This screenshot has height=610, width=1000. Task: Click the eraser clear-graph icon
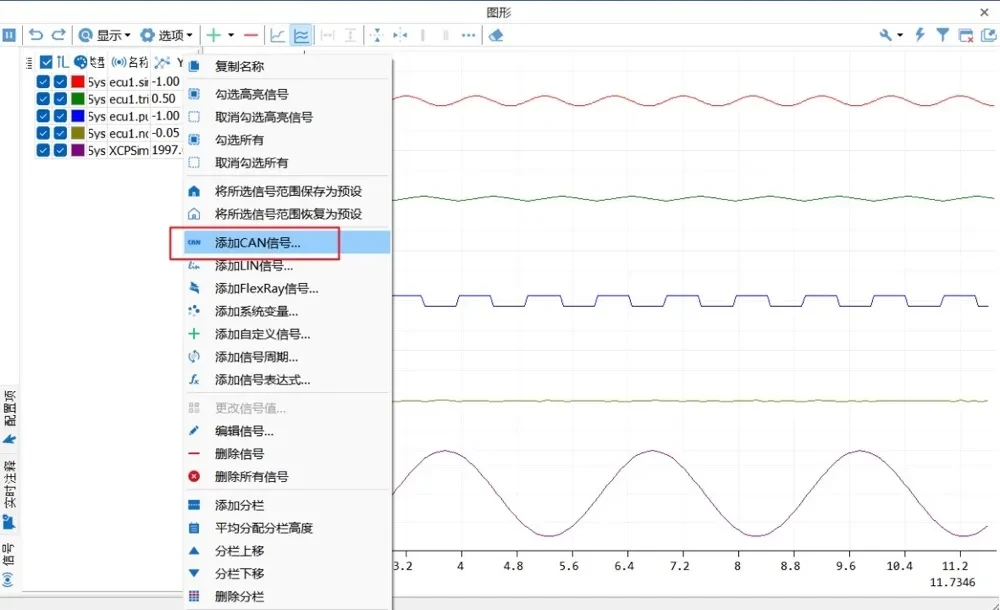tap(496, 35)
